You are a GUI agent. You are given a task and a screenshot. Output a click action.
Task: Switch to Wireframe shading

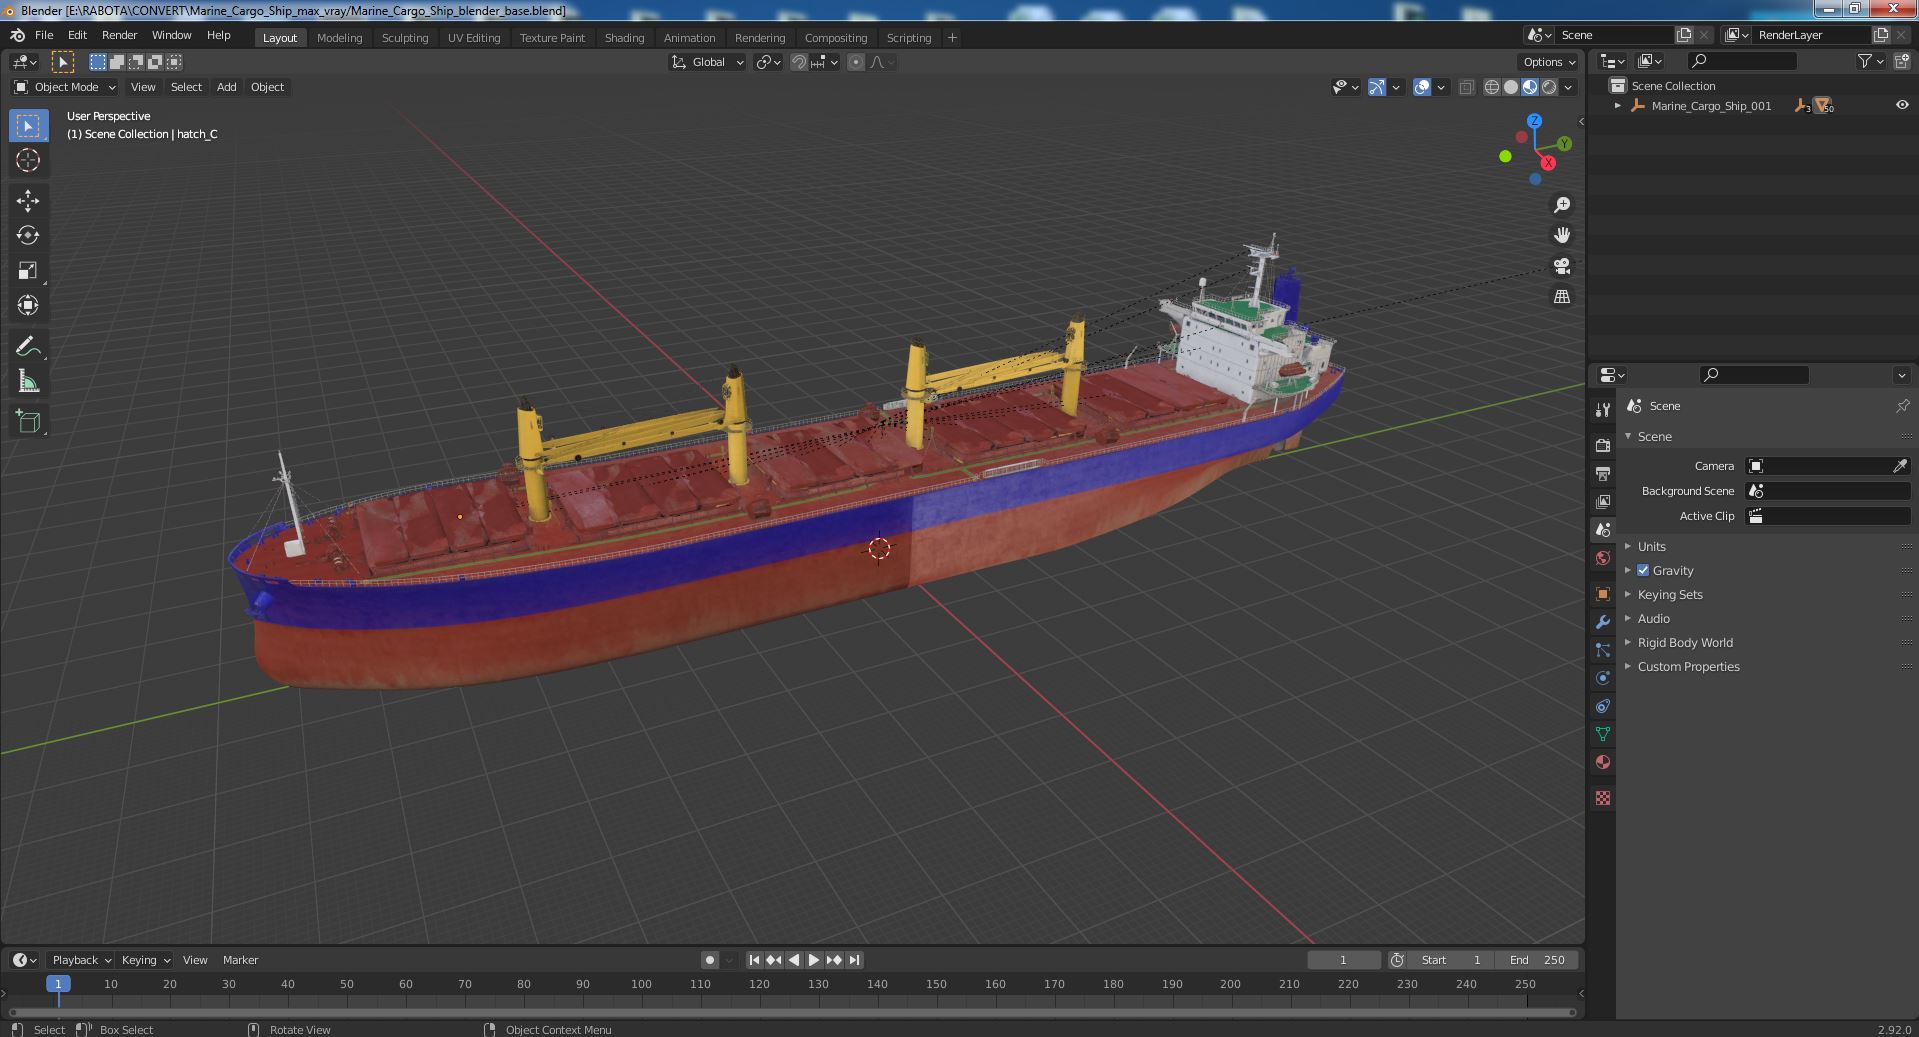click(1492, 87)
